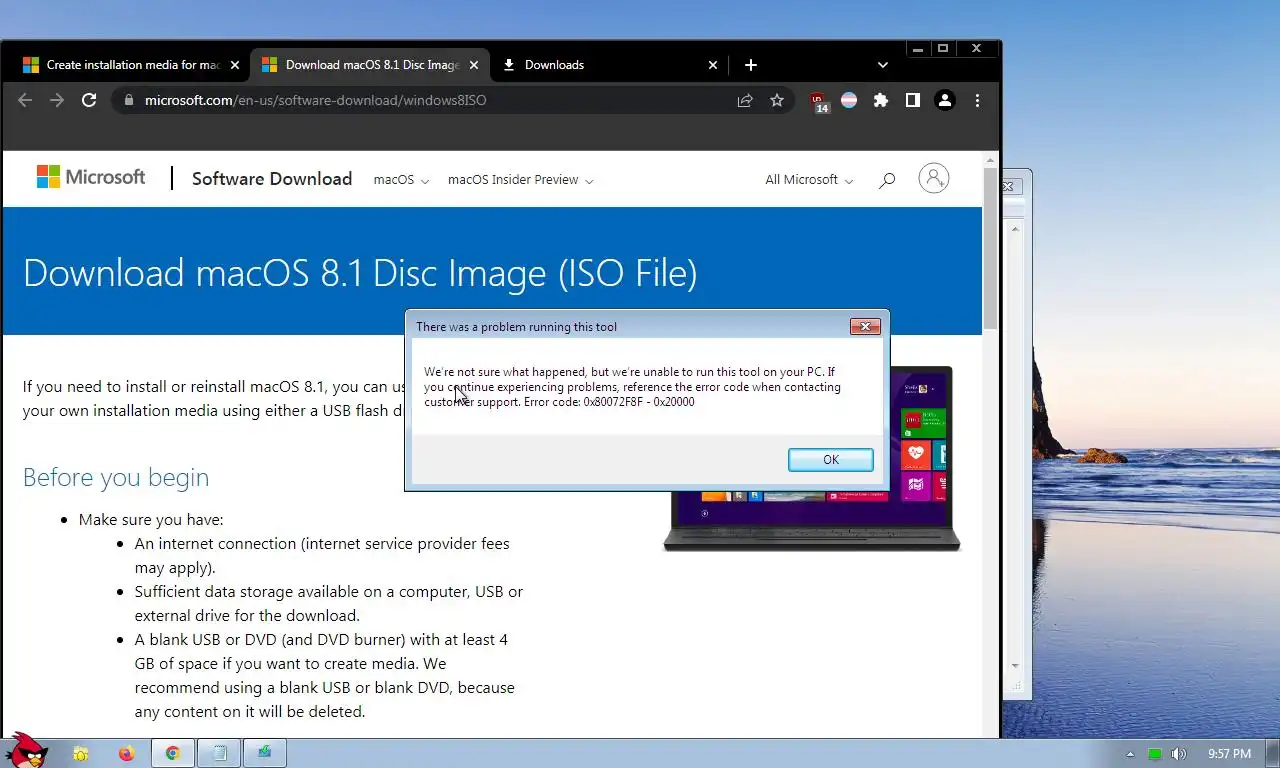
Task: Open the file explorer taskbar icon
Action: tap(80, 753)
